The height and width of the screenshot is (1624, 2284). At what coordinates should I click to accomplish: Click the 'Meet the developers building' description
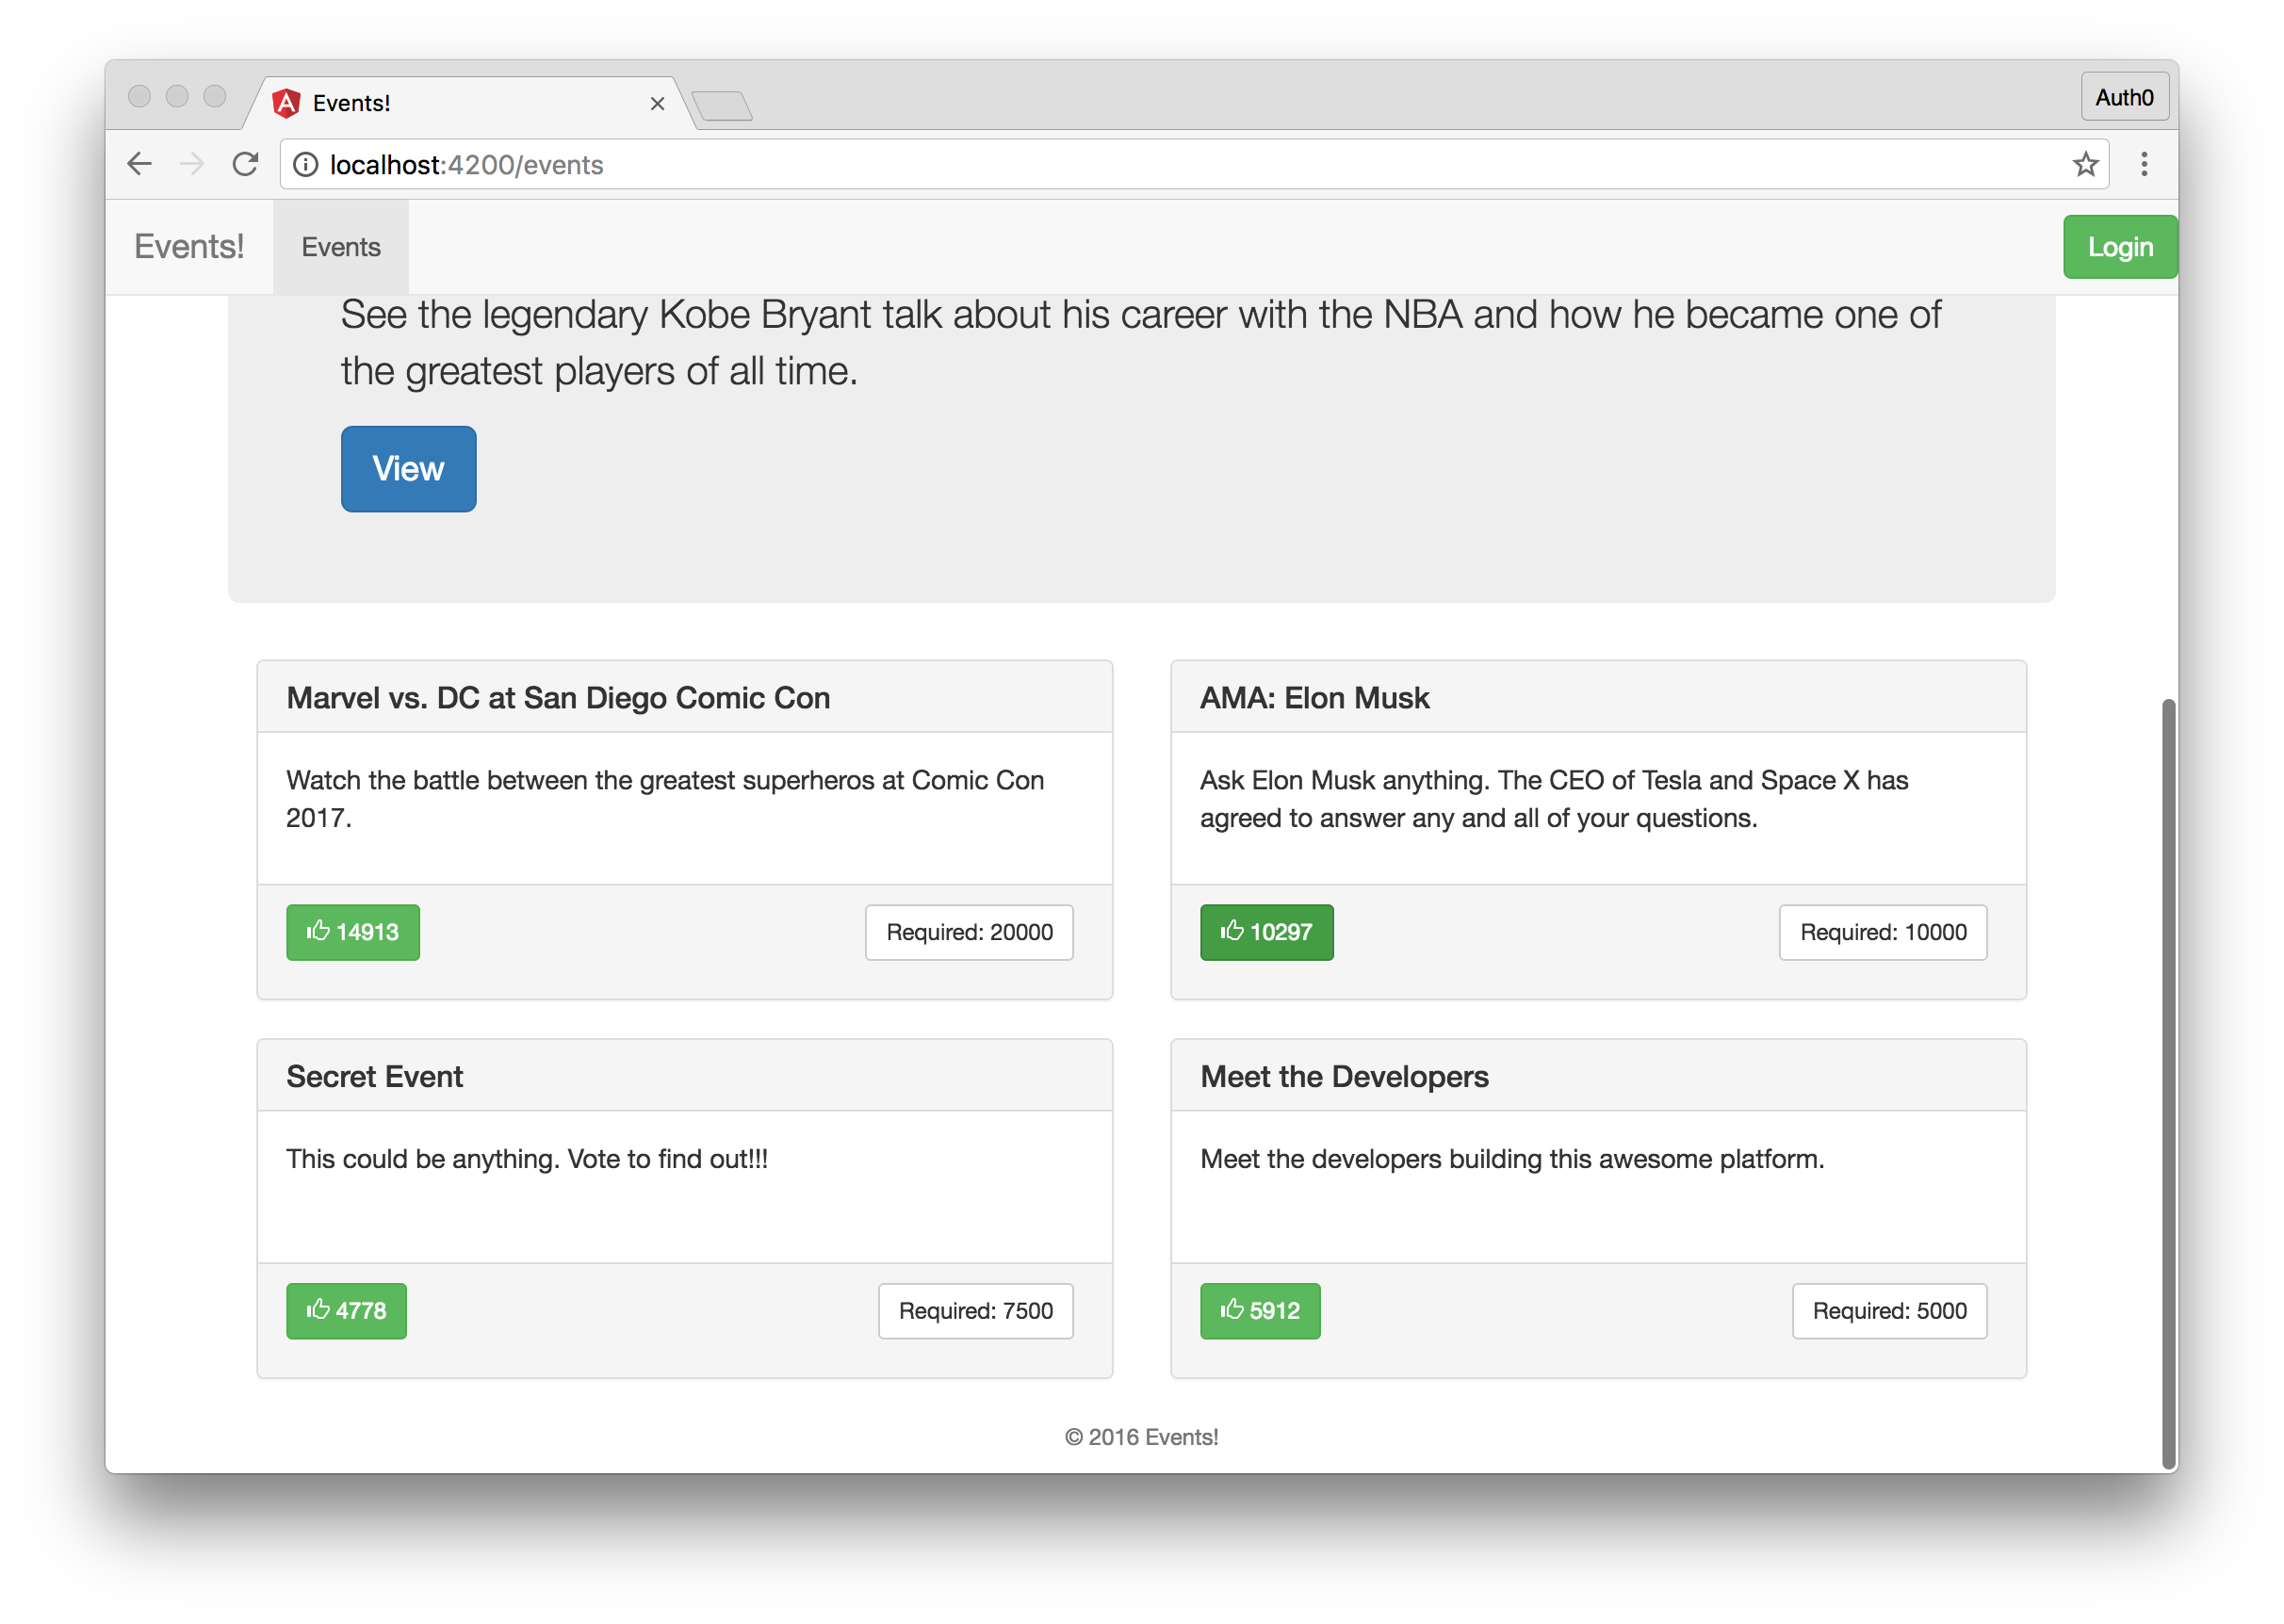click(1512, 1158)
